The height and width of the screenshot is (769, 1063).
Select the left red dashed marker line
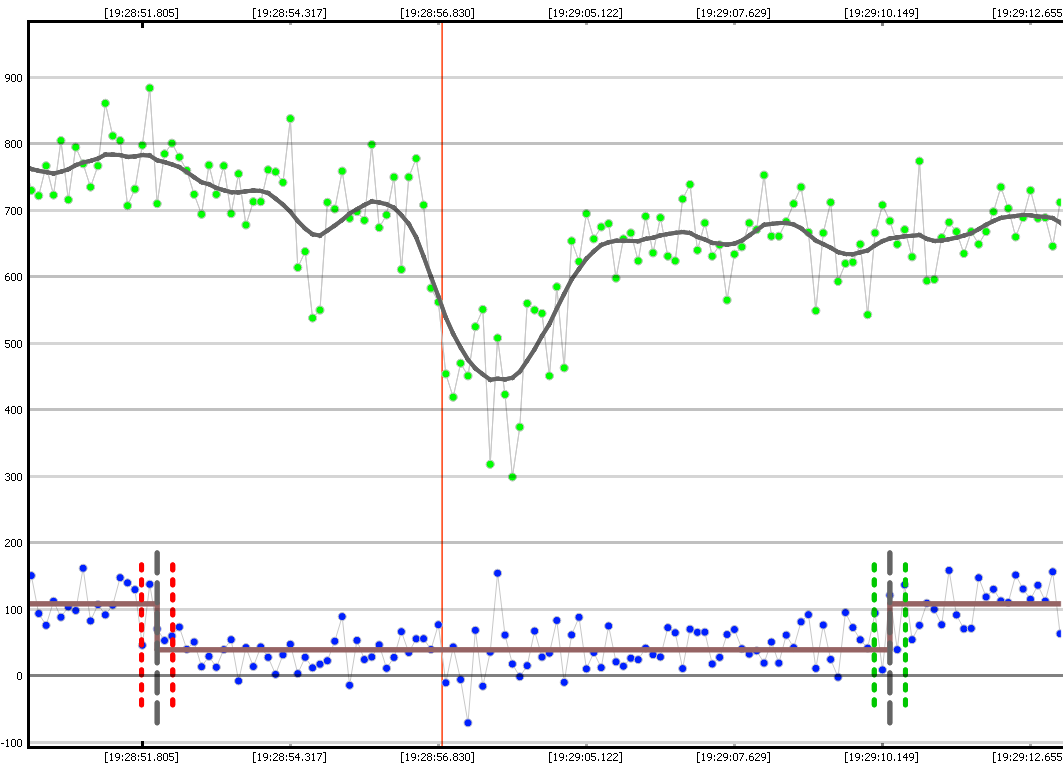pos(141,635)
